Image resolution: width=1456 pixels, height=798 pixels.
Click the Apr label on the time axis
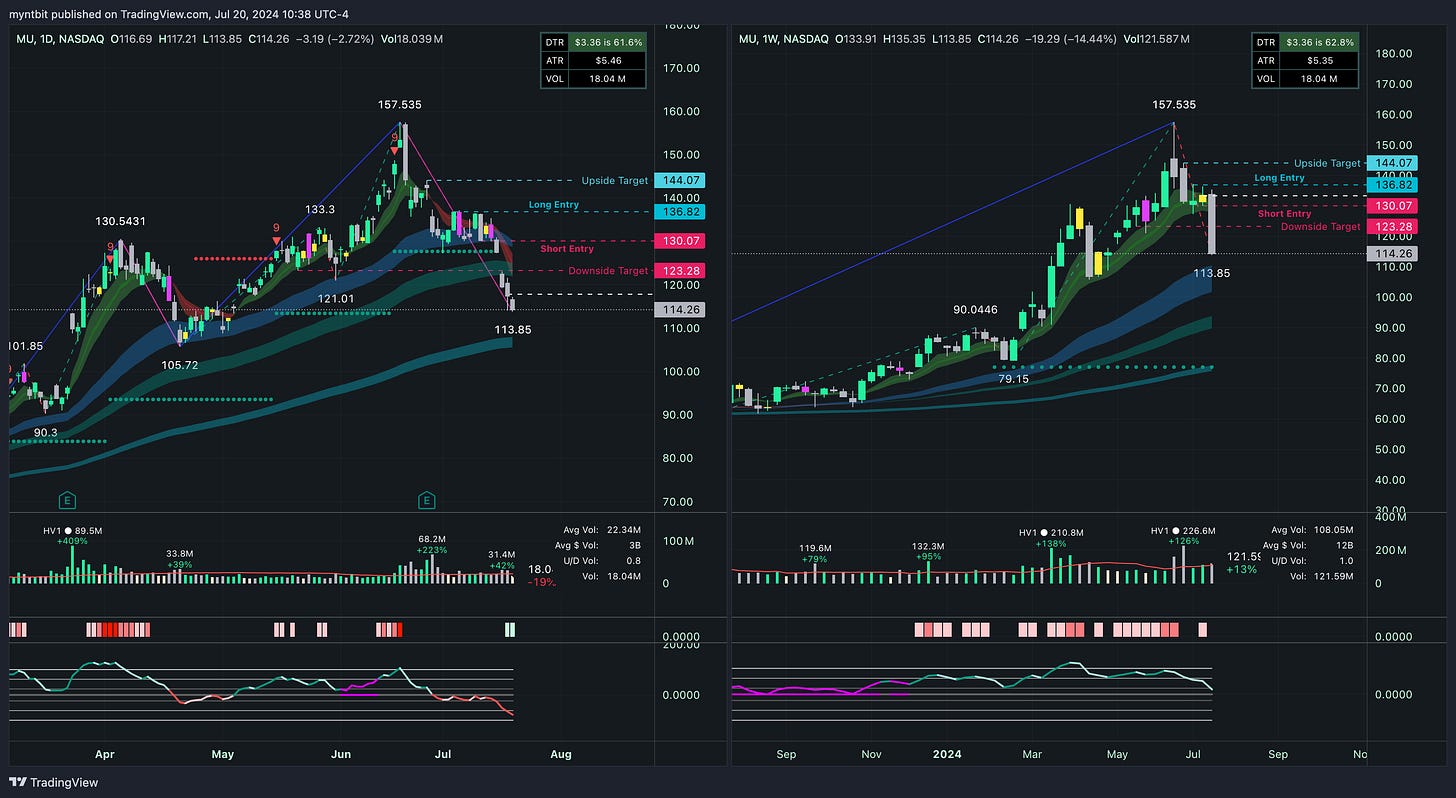[105, 754]
